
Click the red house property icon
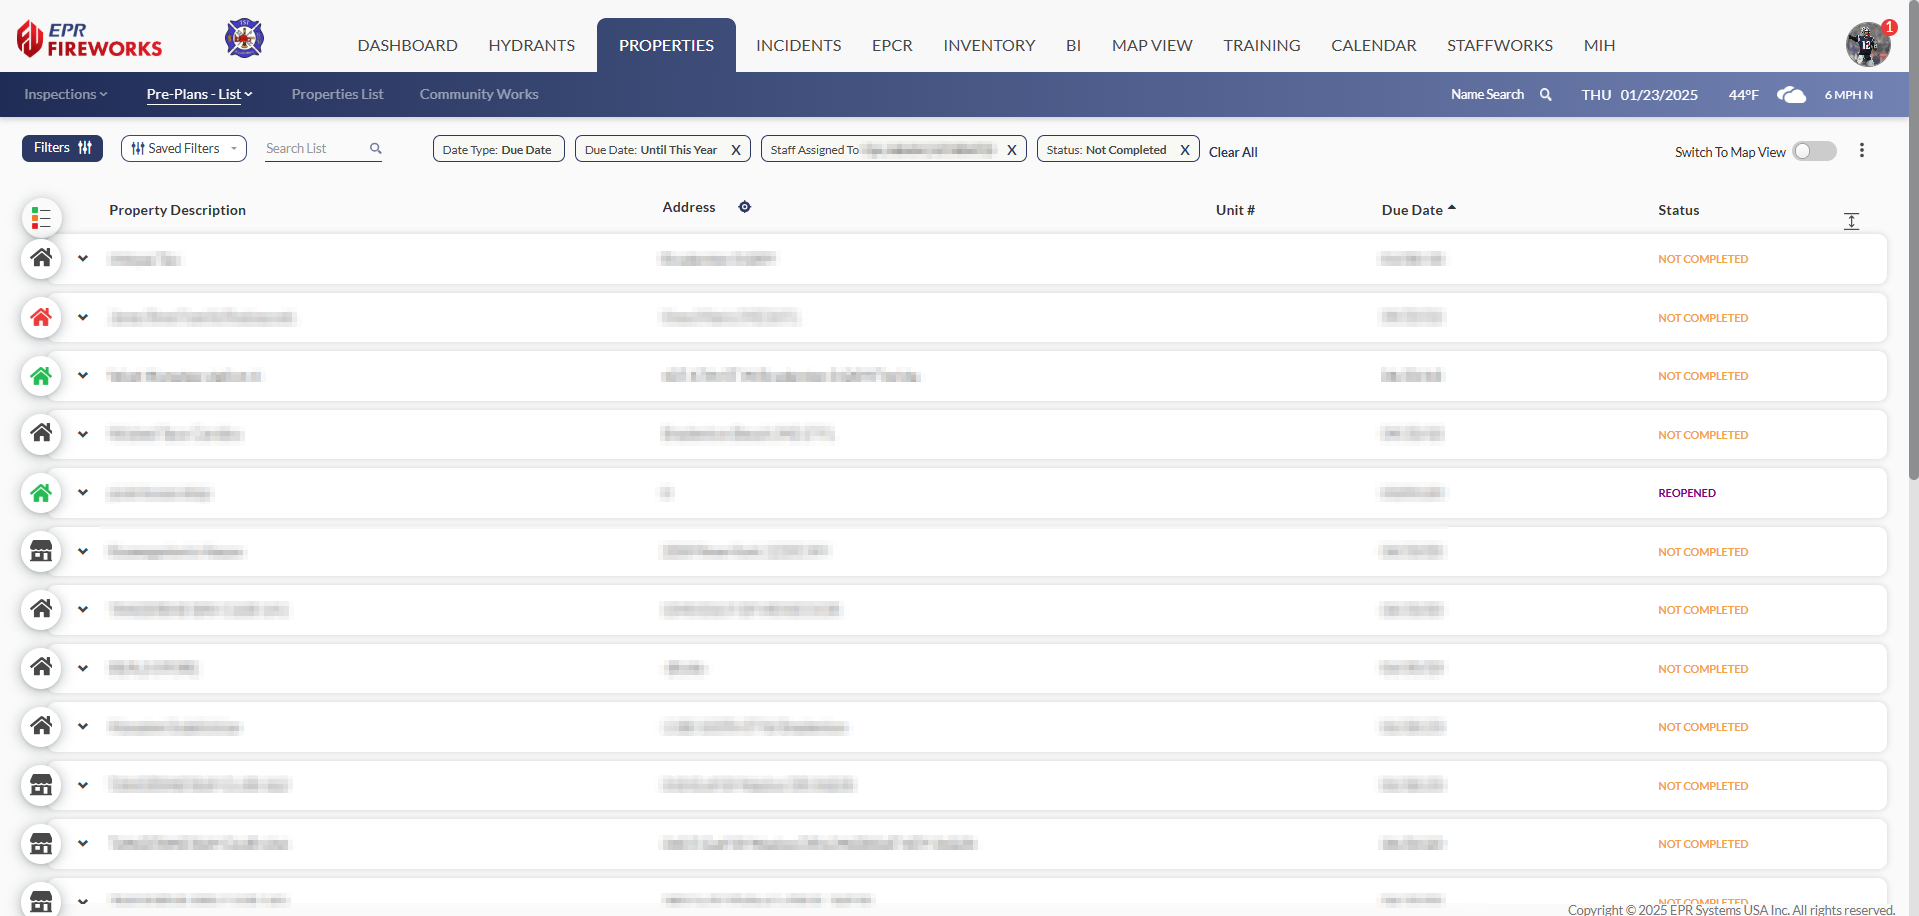pos(41,317)
